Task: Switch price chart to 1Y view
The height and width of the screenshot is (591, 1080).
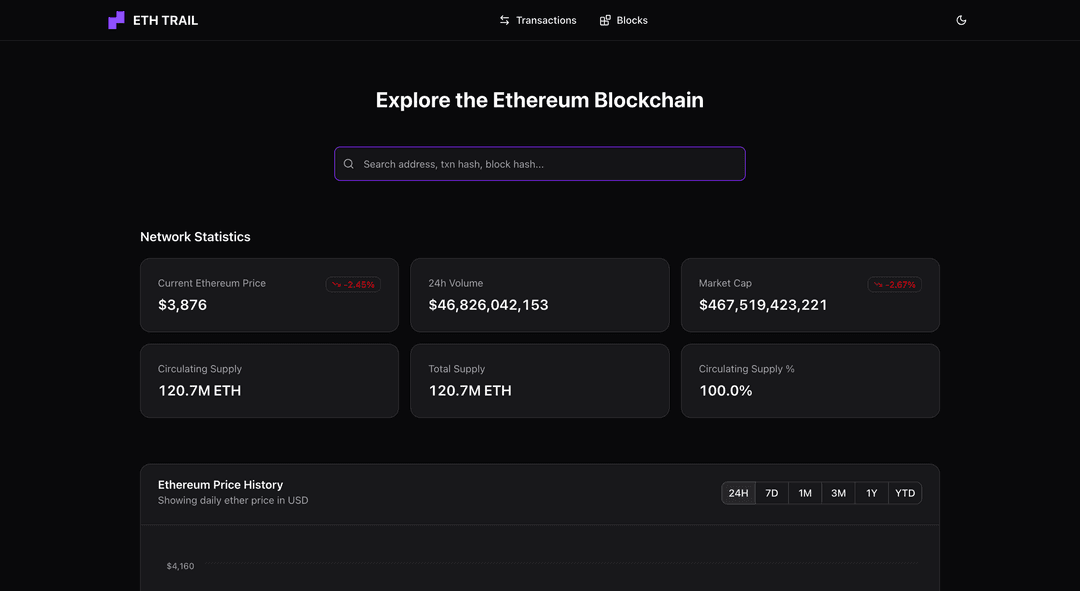Action: pos(871,492)
